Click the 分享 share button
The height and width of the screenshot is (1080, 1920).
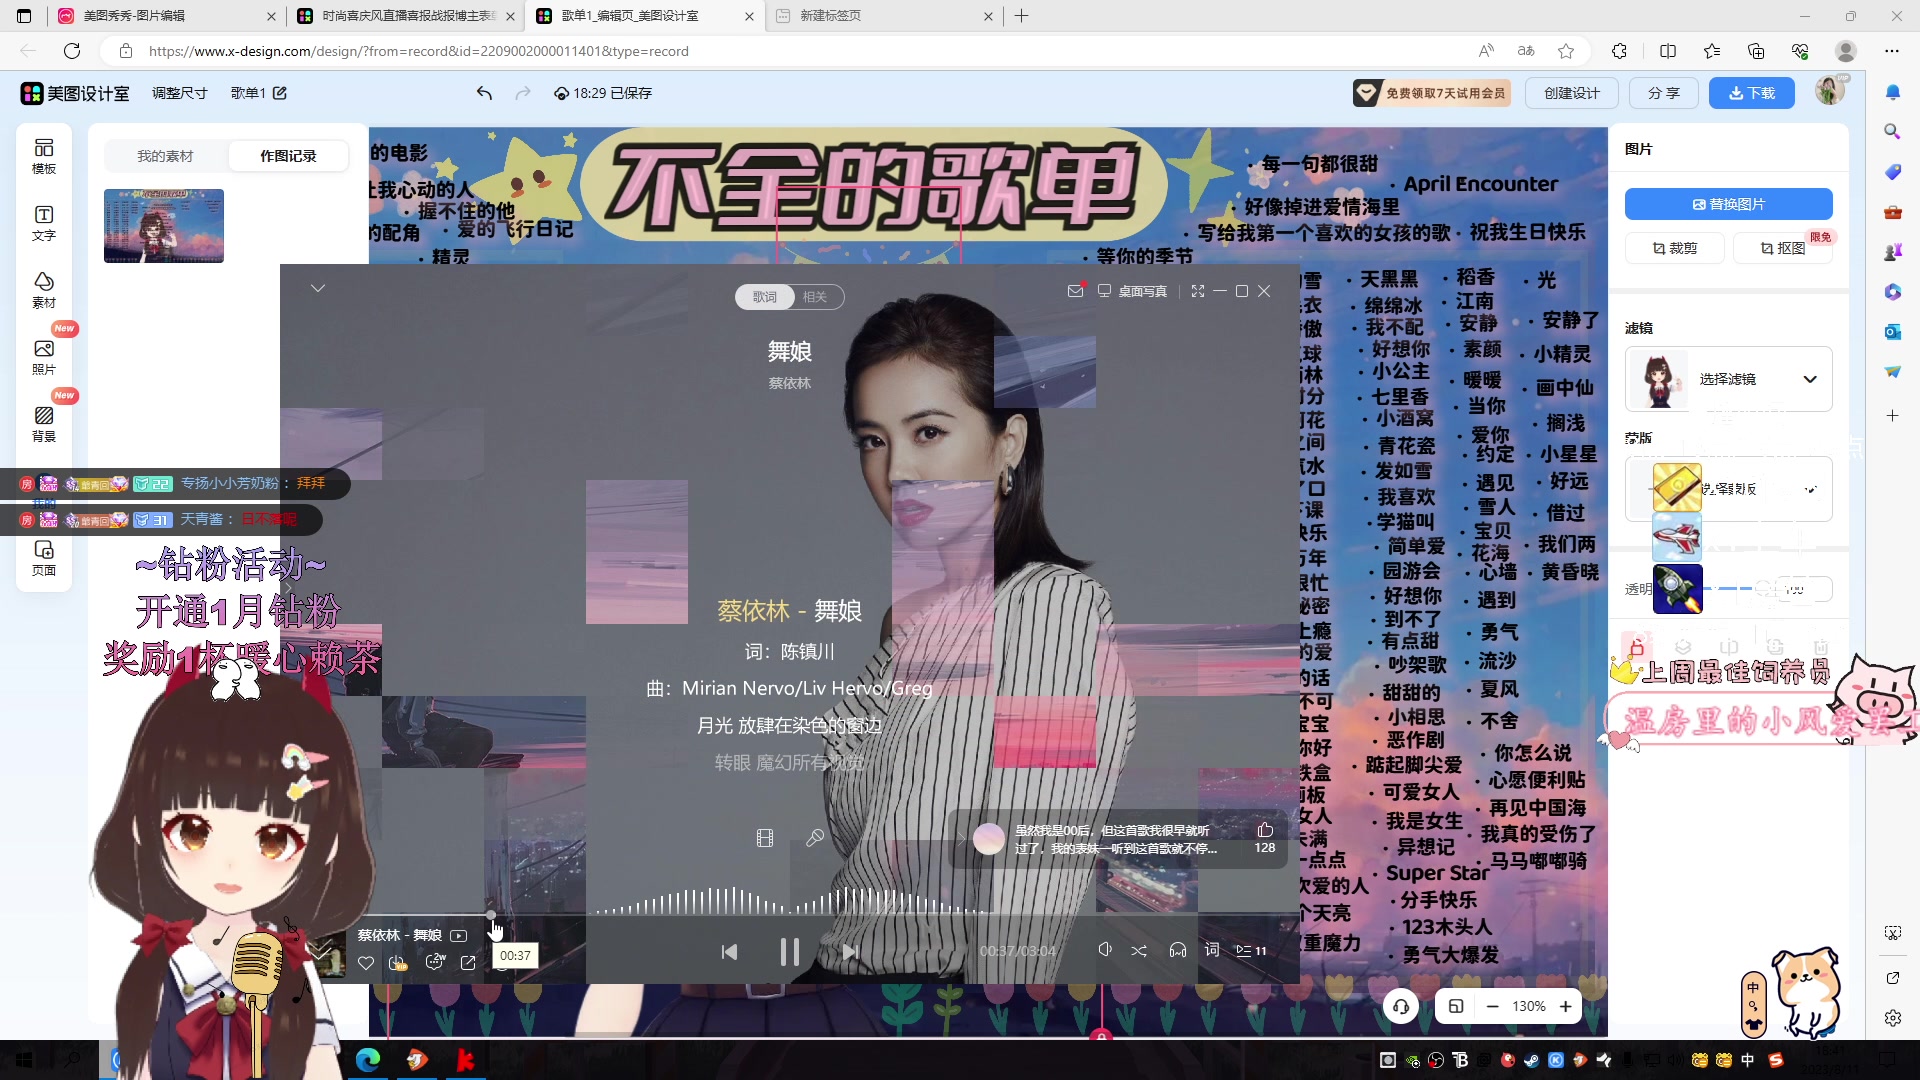1664,93
